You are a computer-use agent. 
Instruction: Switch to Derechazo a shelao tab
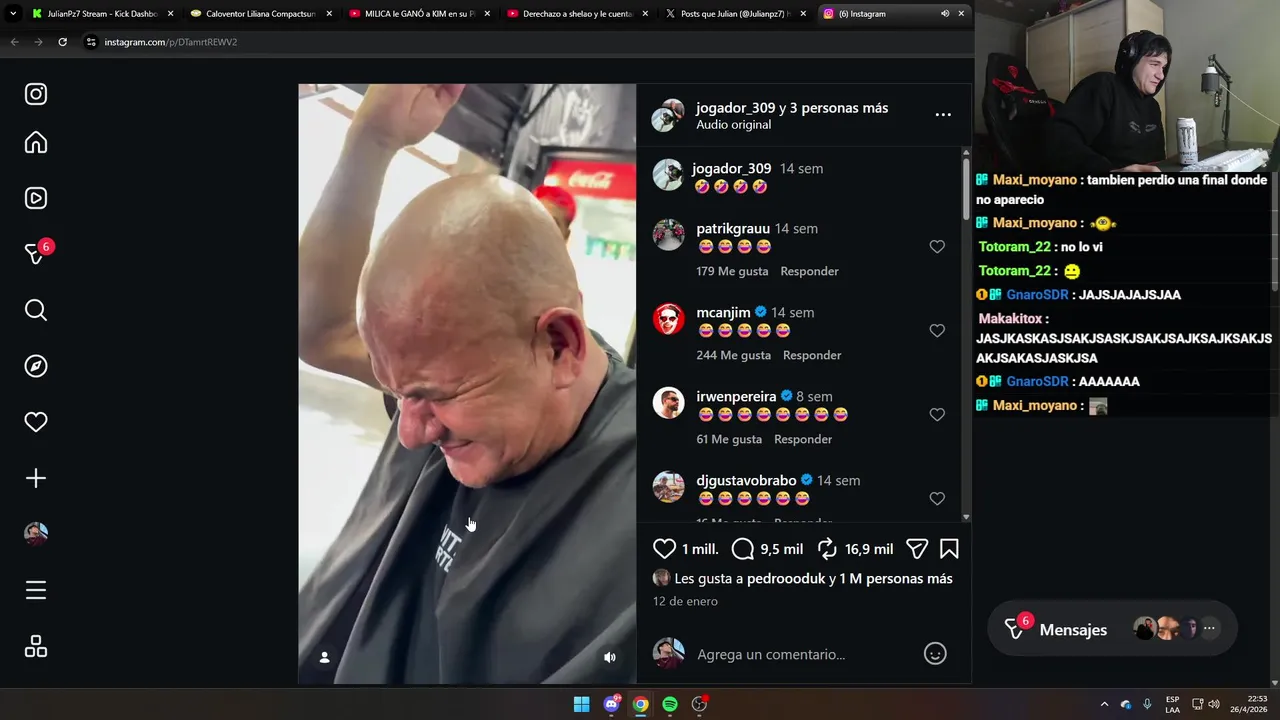pyautogui.click(x=575, y=14)
